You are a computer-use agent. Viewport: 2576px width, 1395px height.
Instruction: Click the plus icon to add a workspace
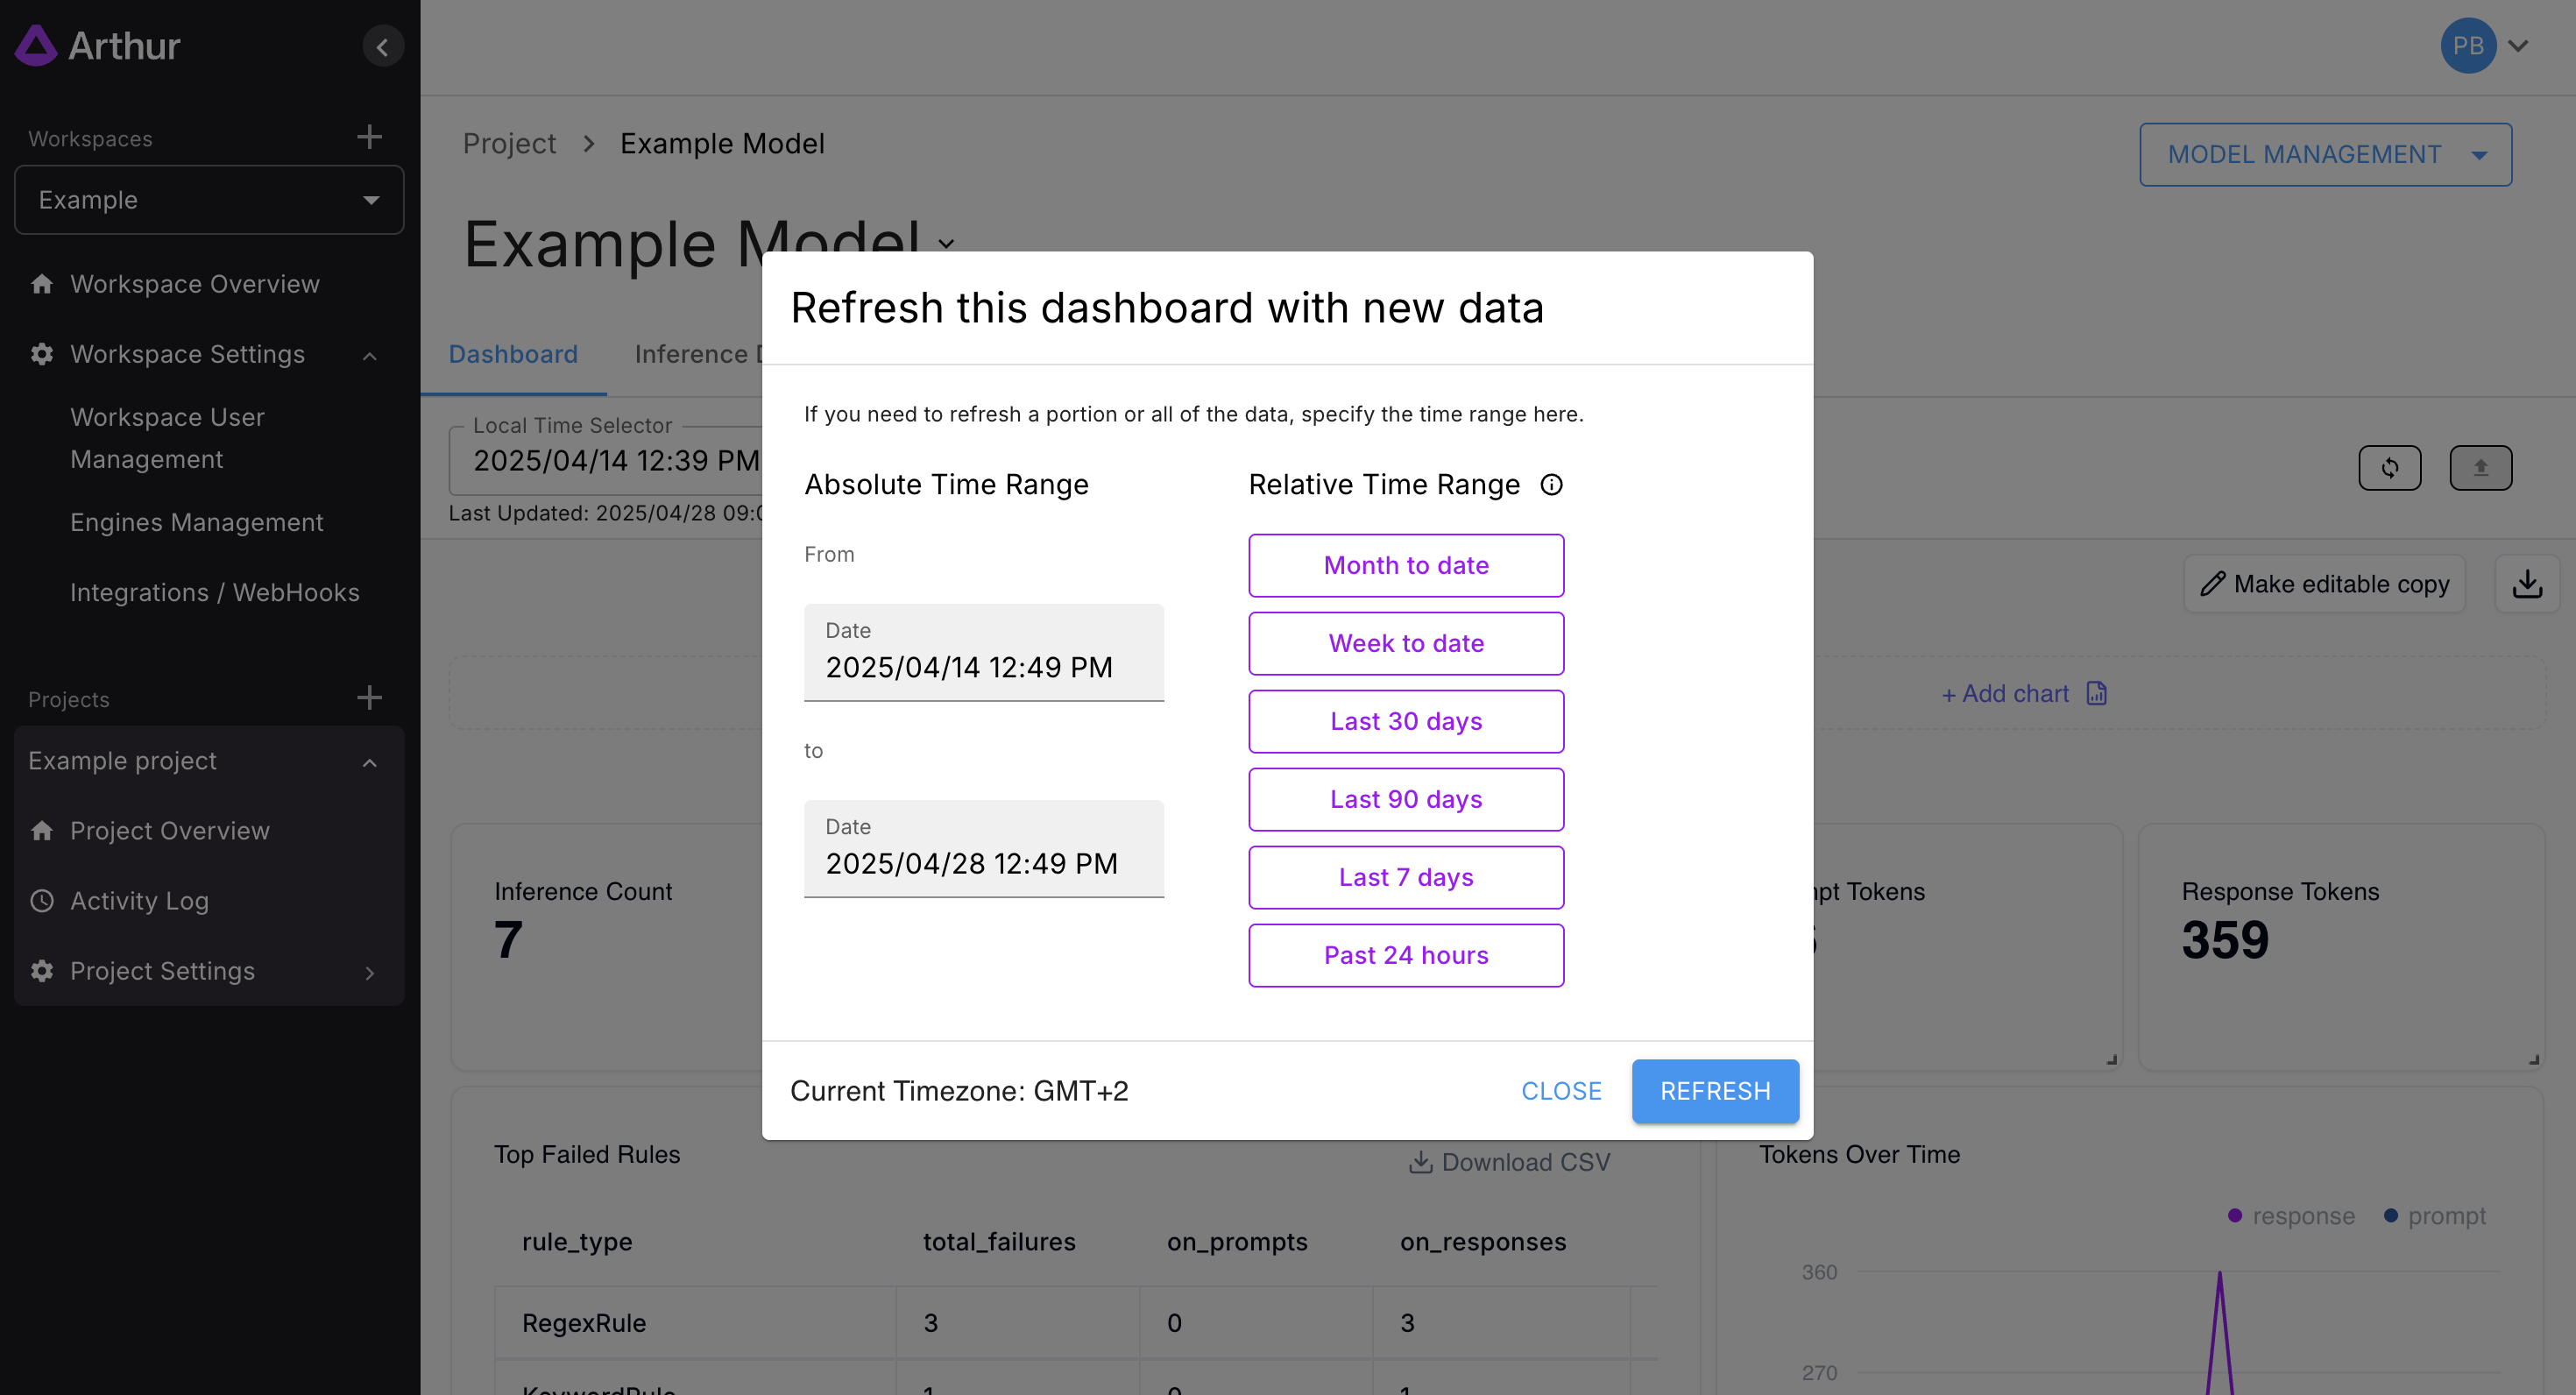(x=369, y=137)
